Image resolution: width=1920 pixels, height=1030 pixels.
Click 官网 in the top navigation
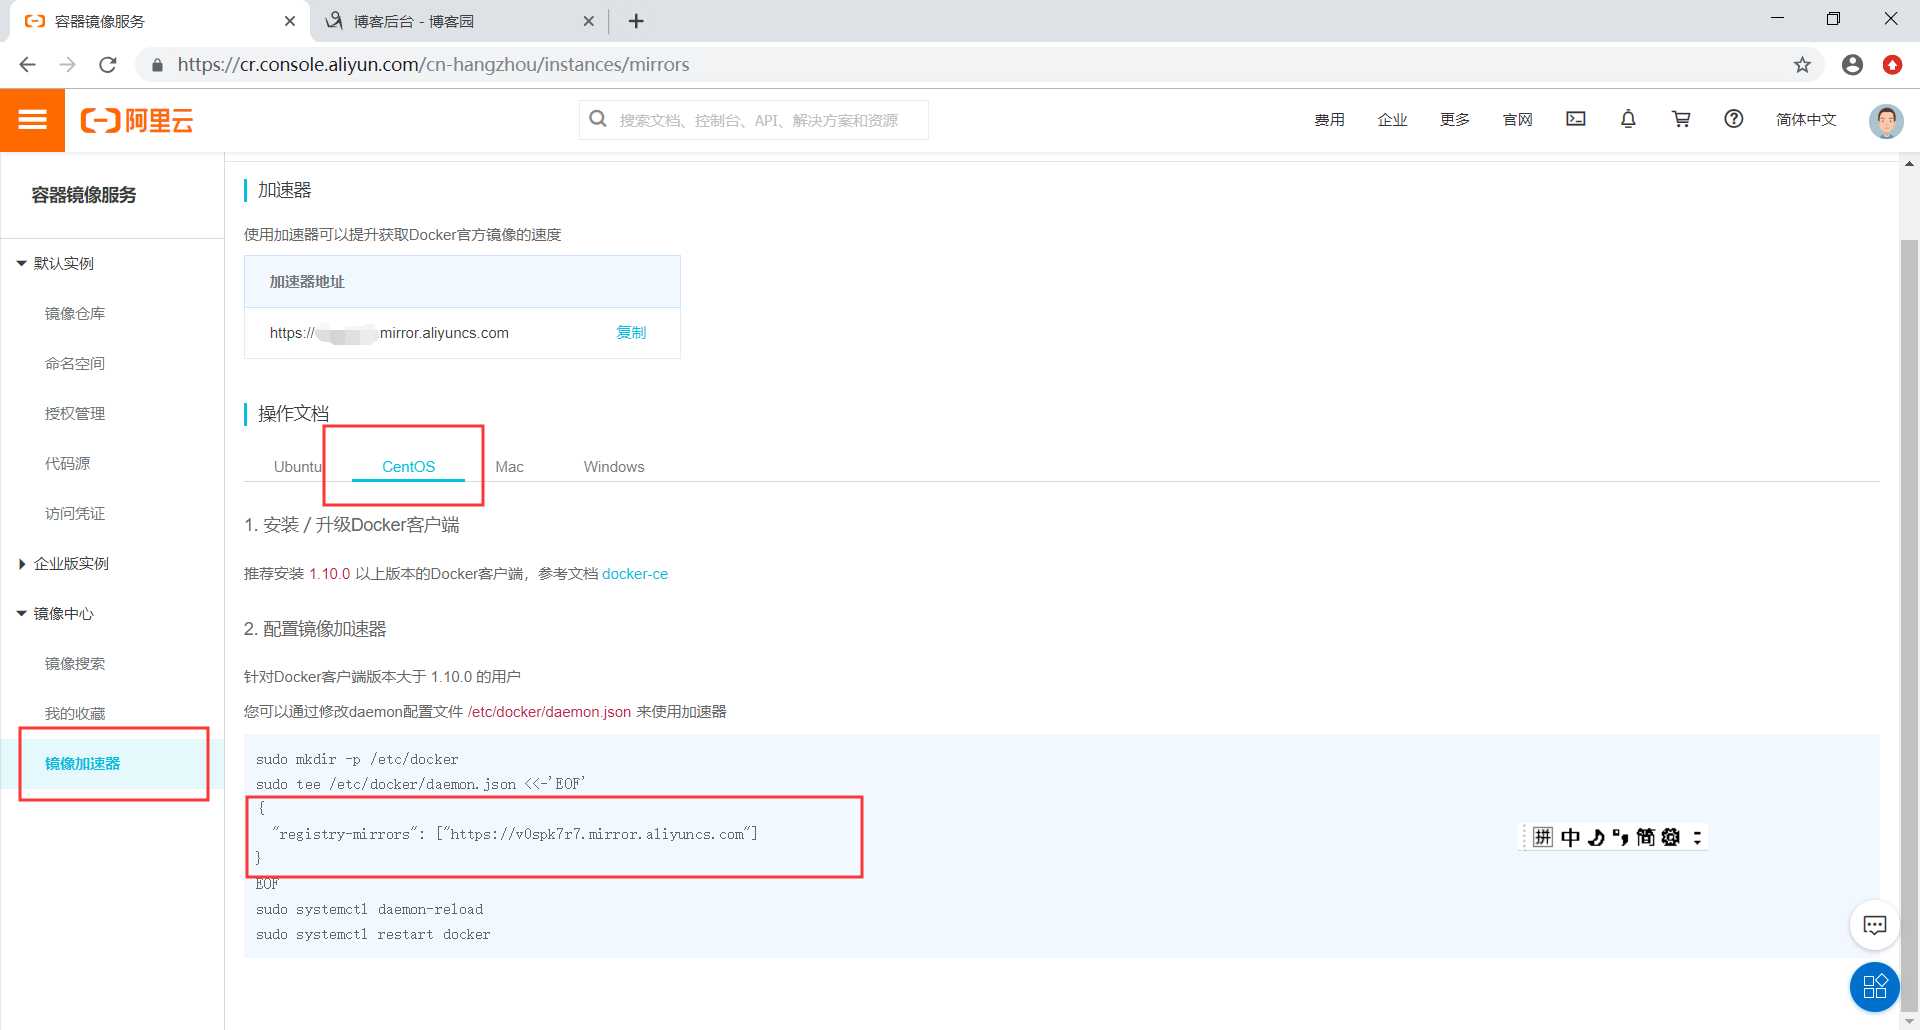(1518, 119)
